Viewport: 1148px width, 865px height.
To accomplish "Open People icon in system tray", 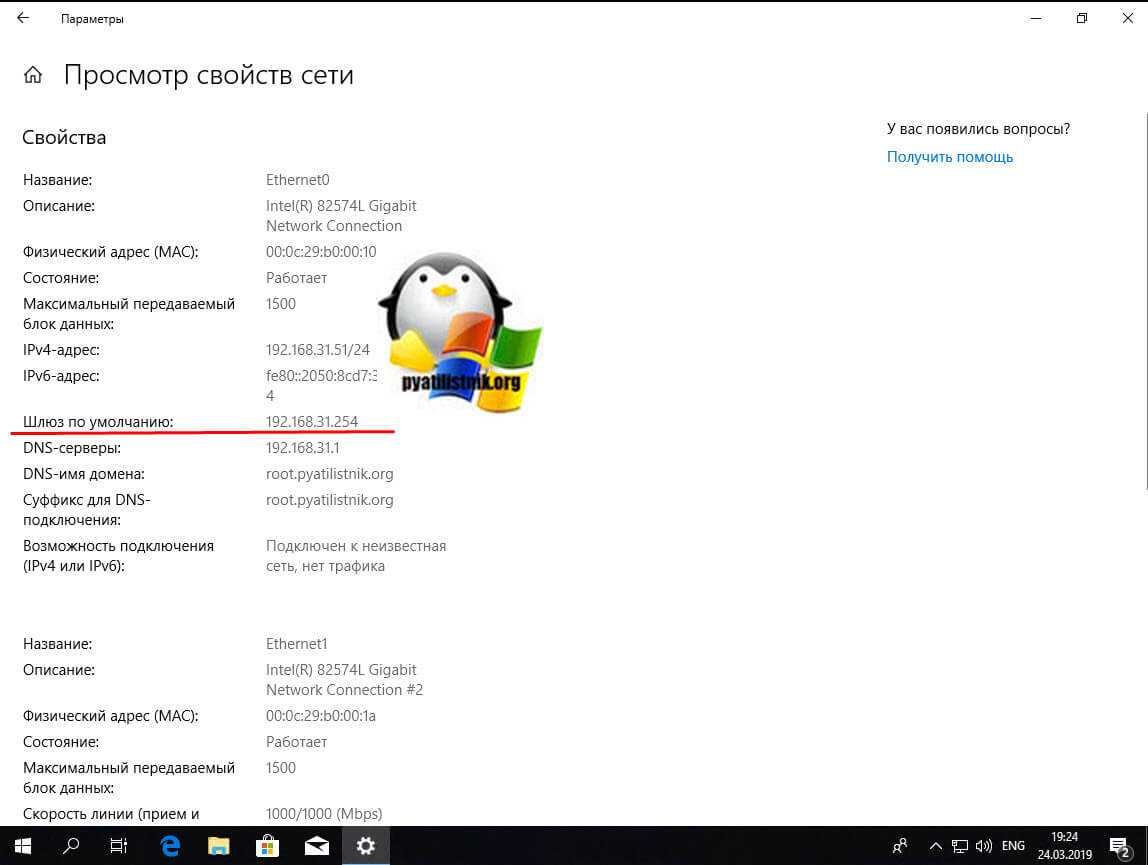I will pos(900,846).
